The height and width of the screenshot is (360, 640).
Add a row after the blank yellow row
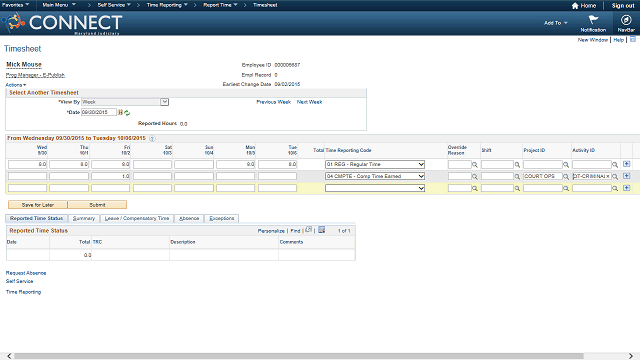click(627, 188)
